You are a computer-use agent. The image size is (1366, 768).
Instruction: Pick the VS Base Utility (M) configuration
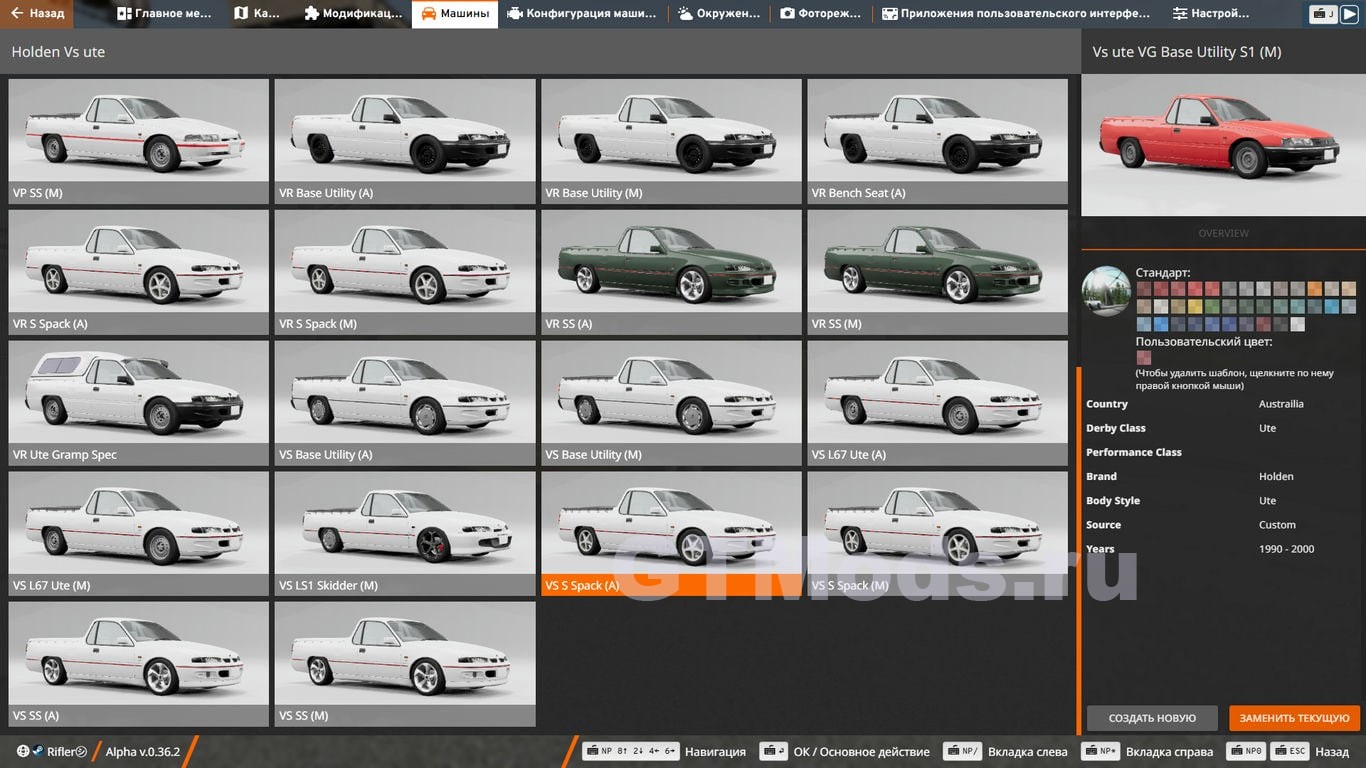pyautogui.click(x=671, y=403)
